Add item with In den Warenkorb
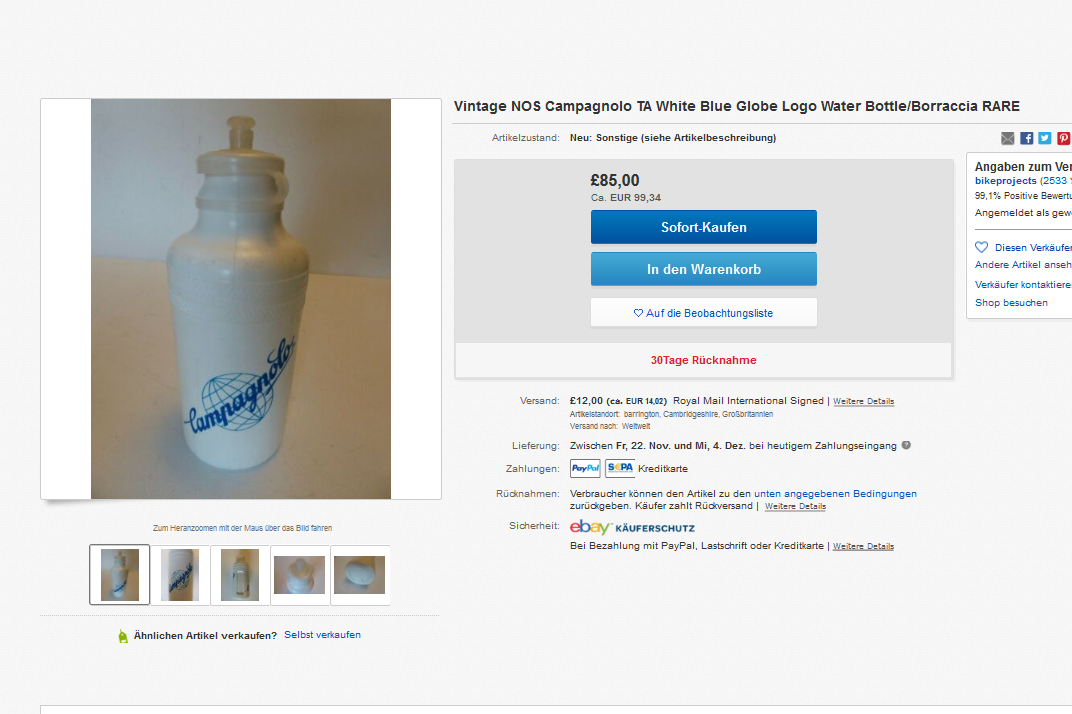The image size is (1072, 714). pos(703,269)
